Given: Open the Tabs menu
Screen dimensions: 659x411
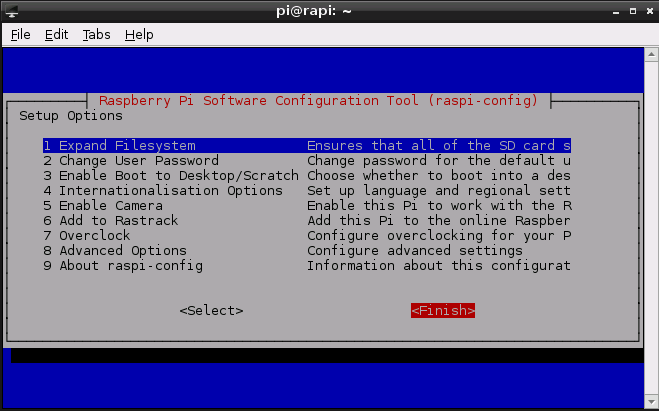Looking at the screenshot, I should [96, 34].
